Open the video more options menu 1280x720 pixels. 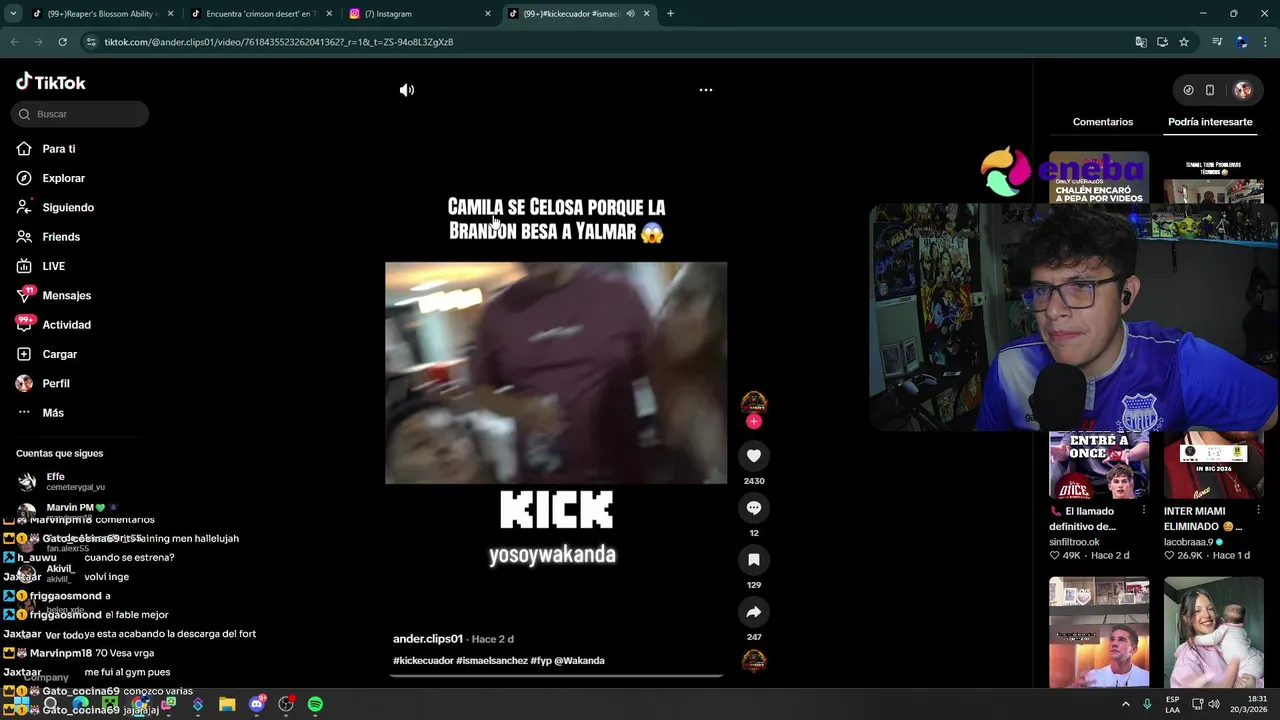coord(706,90)
